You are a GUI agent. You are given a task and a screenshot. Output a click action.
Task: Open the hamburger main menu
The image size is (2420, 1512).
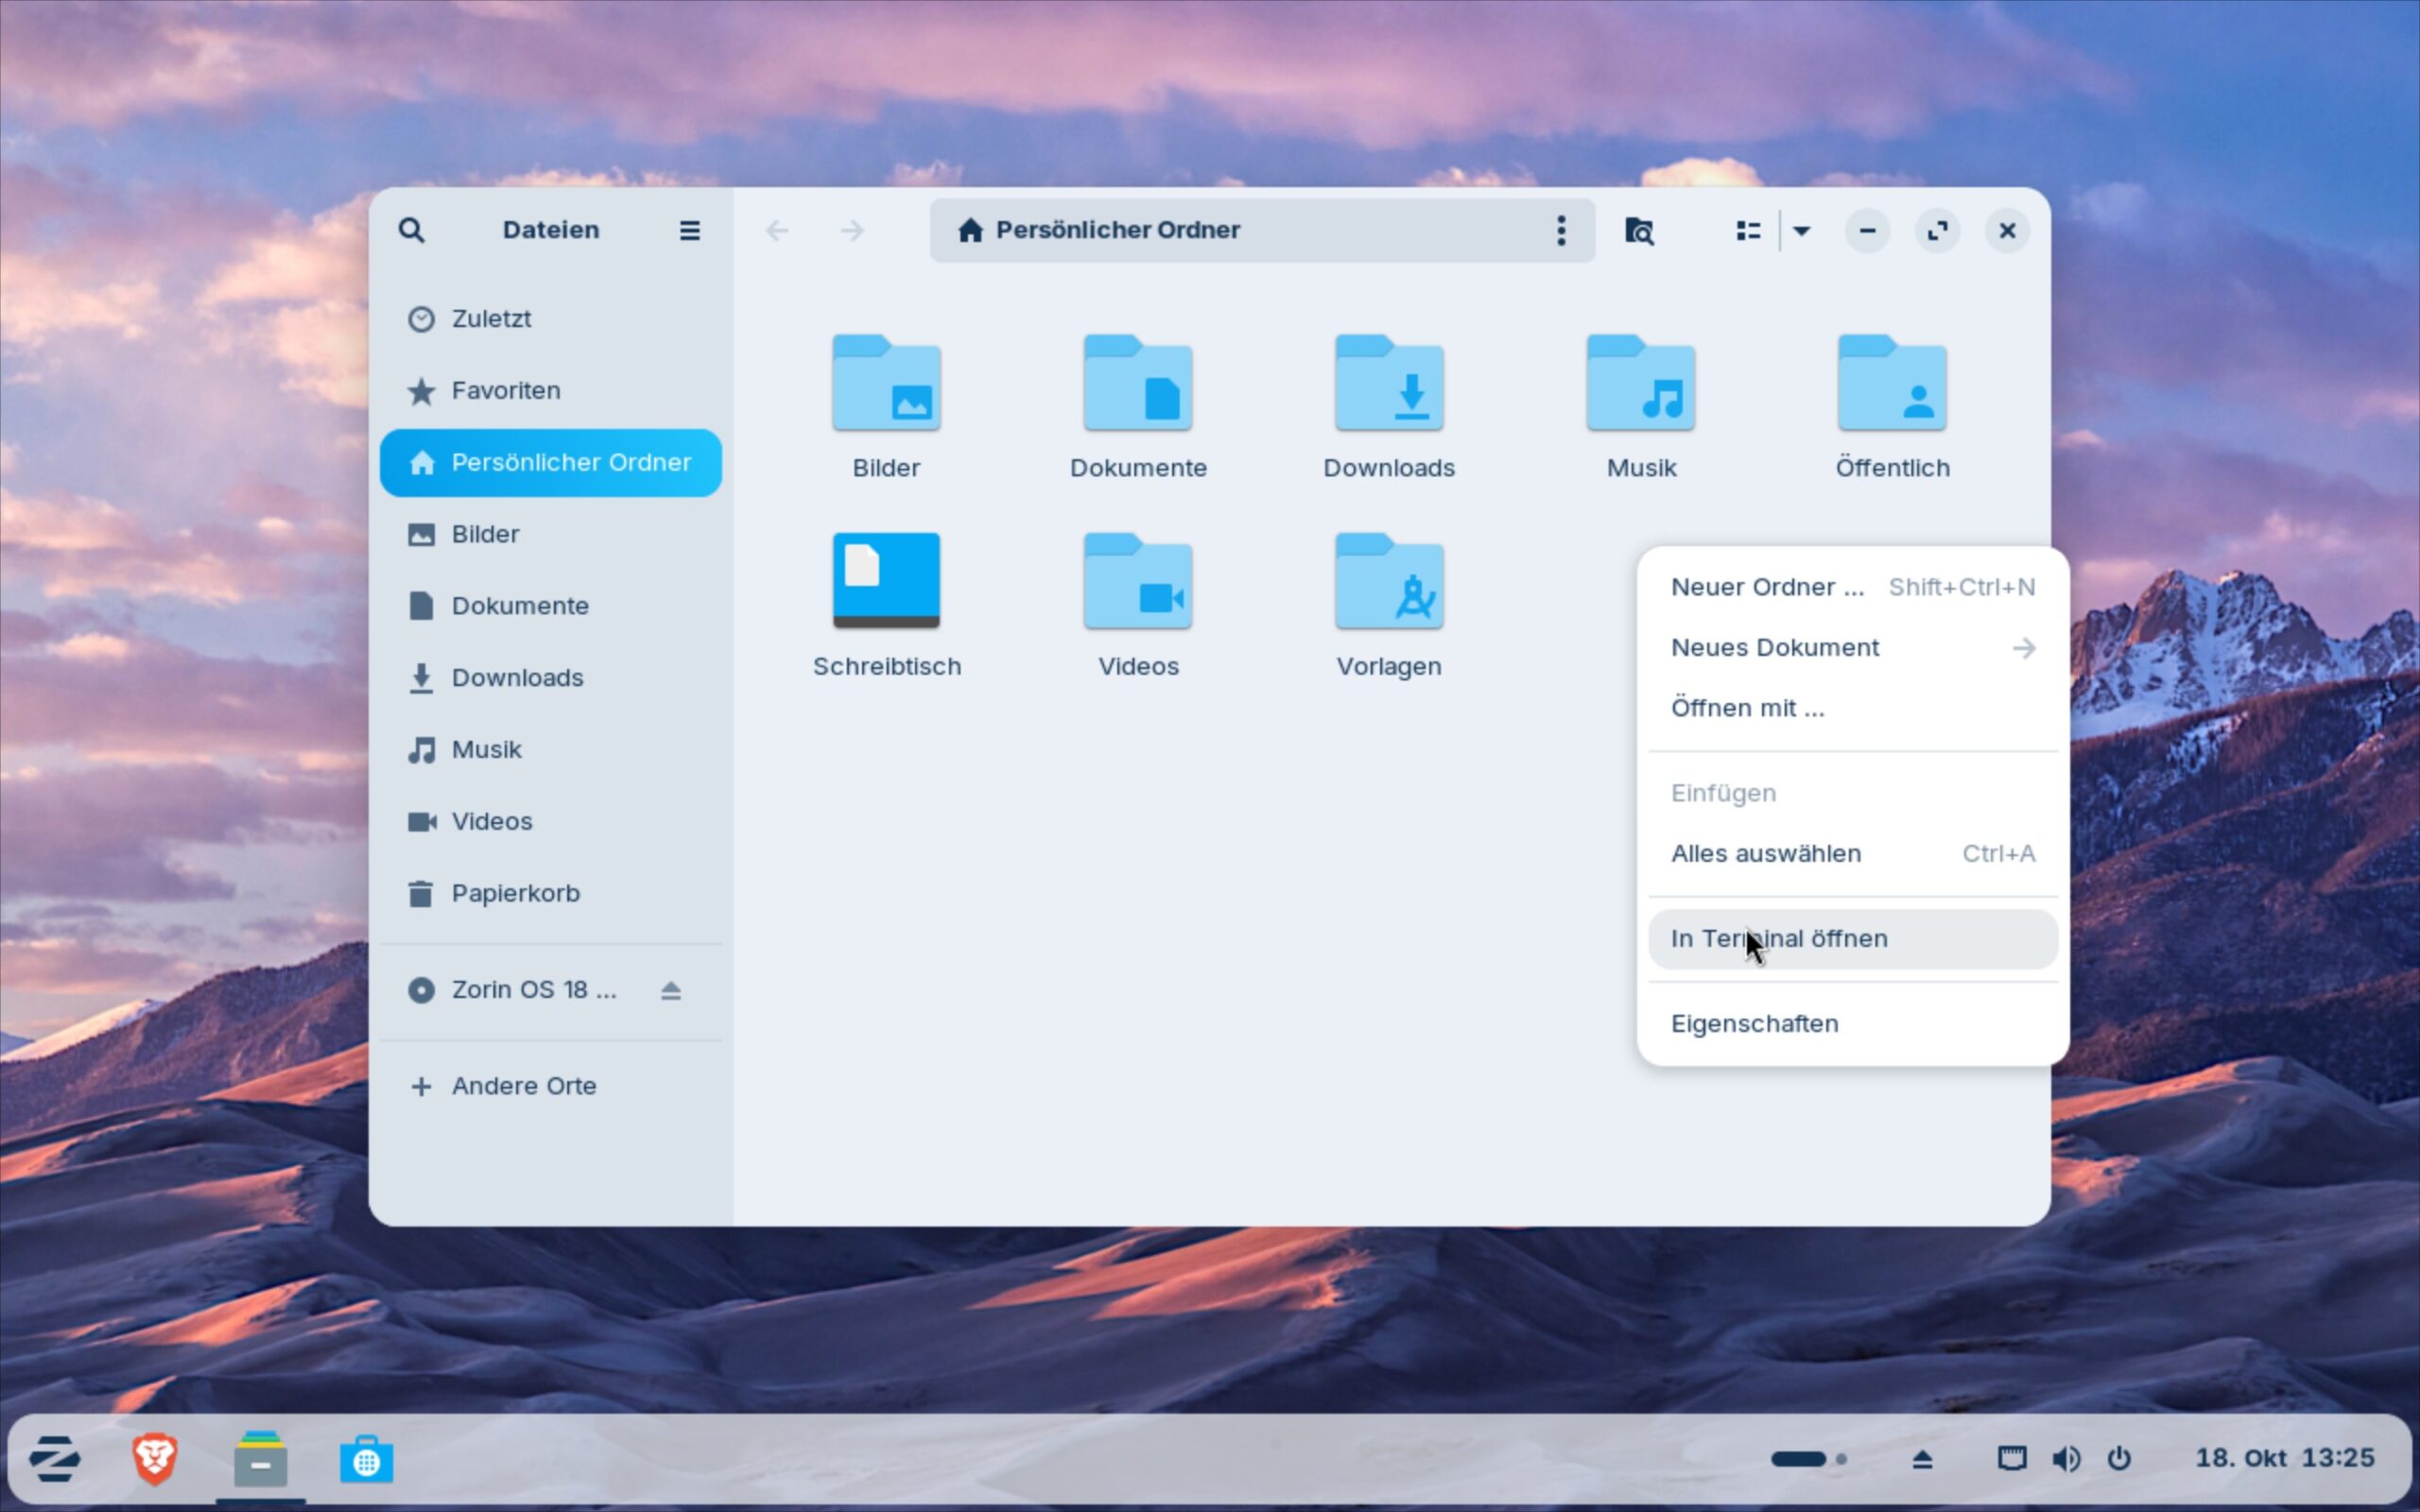click(689, 230)
